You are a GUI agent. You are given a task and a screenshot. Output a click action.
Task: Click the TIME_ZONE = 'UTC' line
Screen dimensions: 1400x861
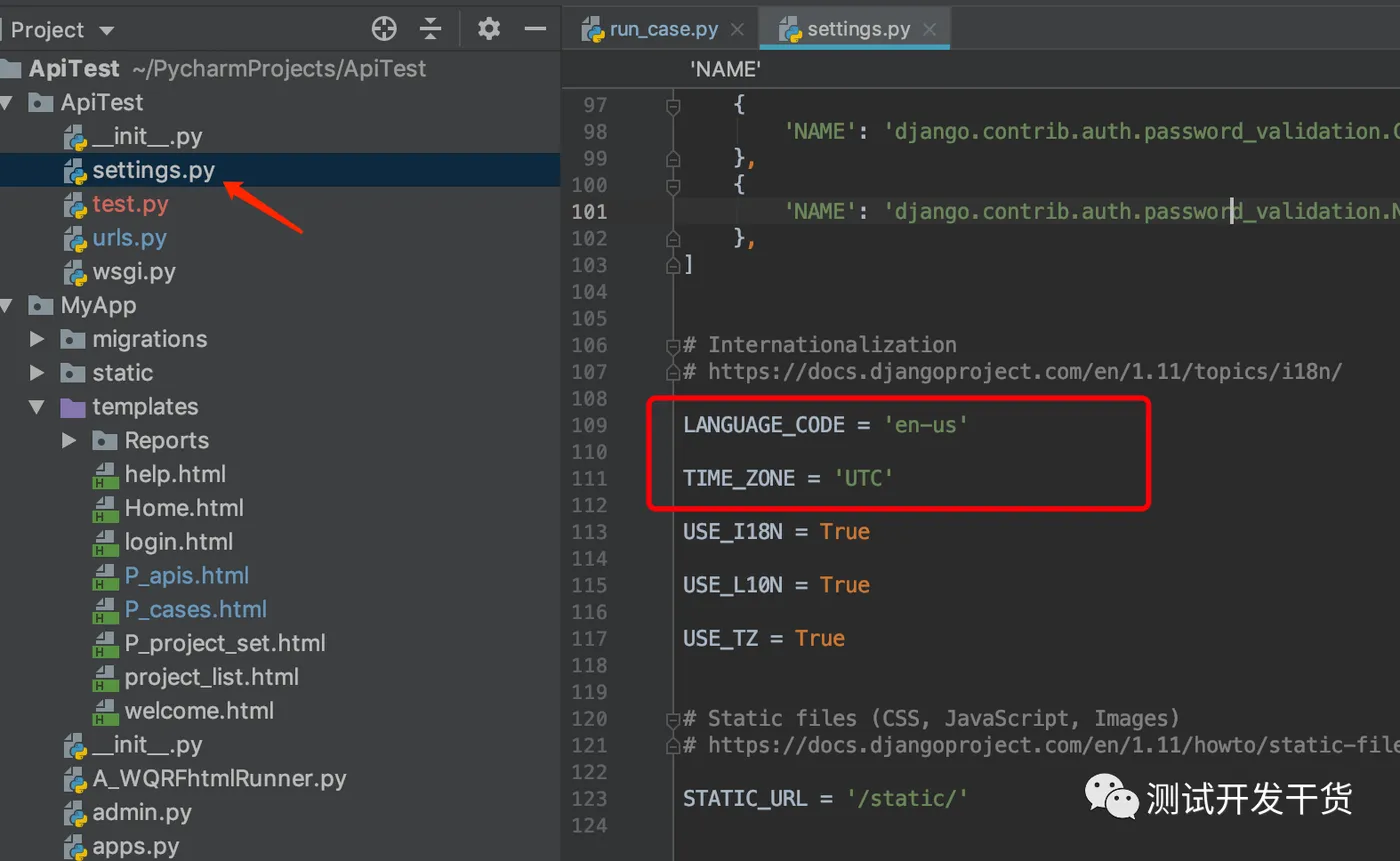pyautogui.click(x=788, y=478)
